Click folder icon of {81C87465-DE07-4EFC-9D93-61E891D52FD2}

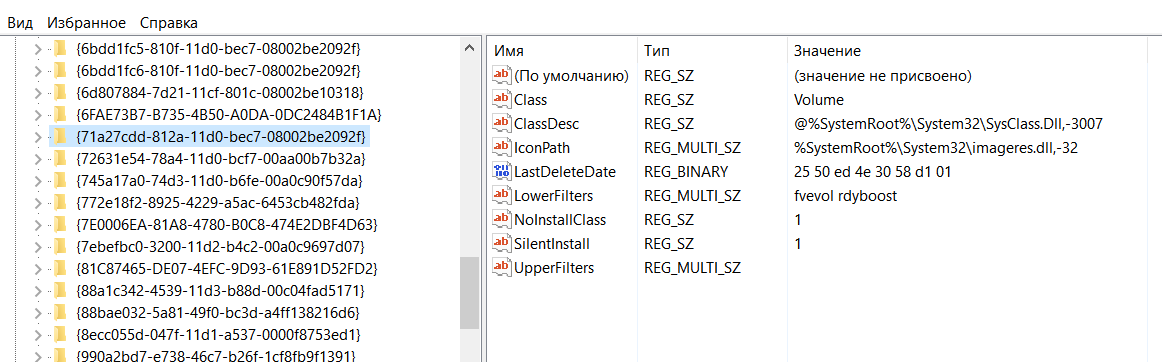coord(60,268)
